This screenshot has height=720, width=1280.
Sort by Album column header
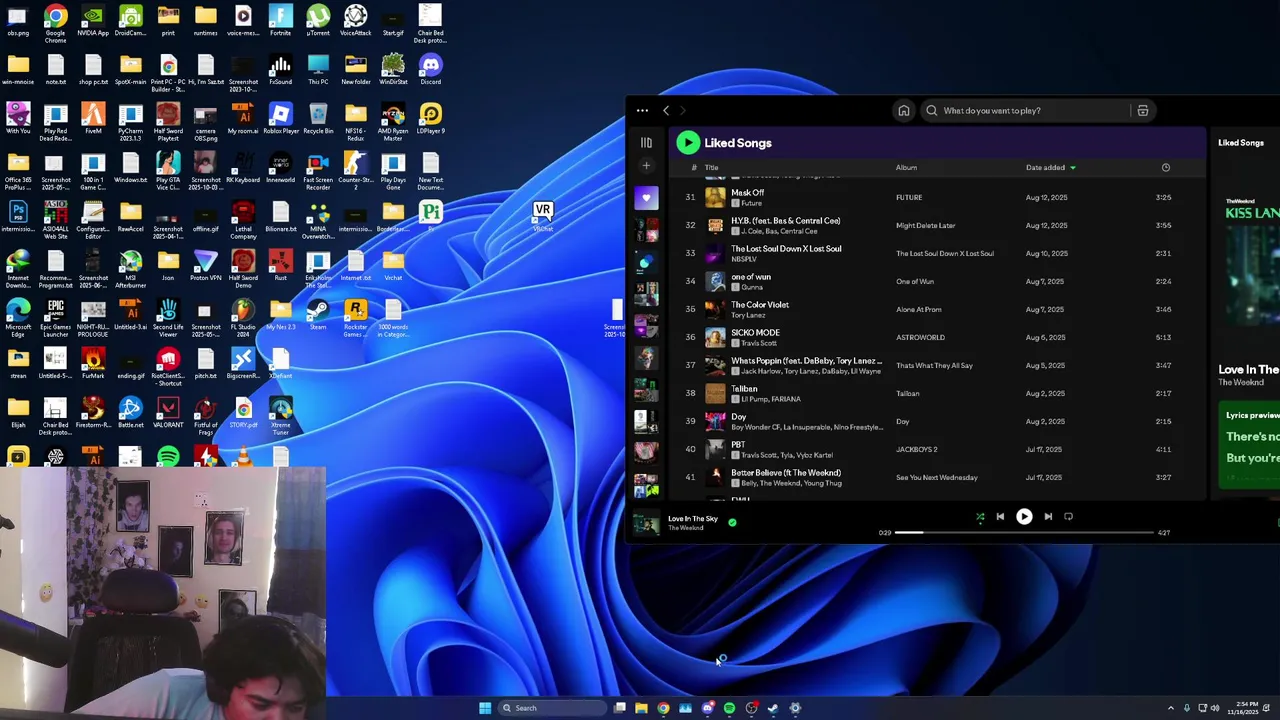coord(906,168)
